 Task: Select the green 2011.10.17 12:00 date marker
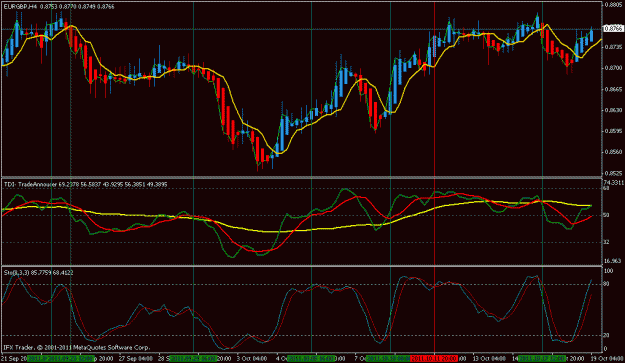[x=542, y=359]
